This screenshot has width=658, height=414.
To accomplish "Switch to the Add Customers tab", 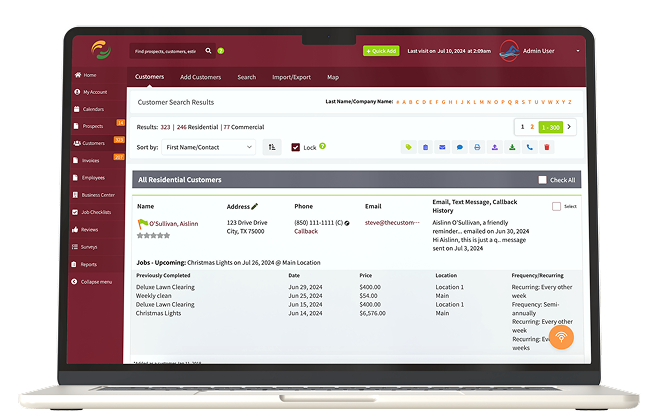I will point(200,77).
